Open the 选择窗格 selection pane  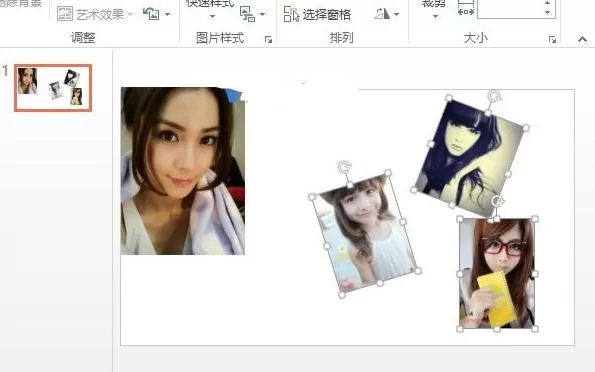pos(317,14)
